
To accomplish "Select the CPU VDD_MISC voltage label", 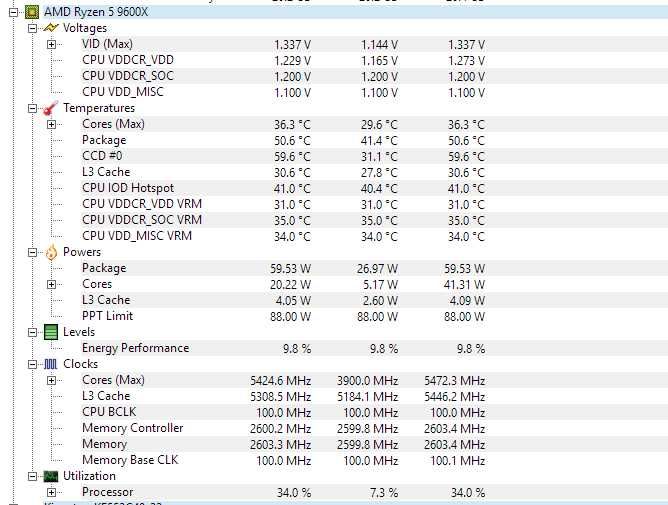I will (x=123, y=92).
